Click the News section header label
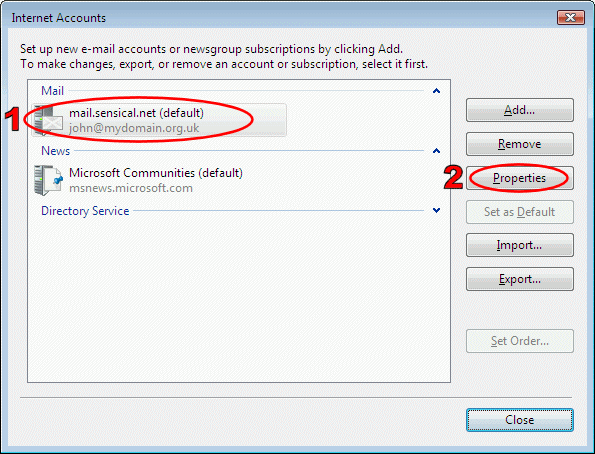 click(x=55, y=151)
